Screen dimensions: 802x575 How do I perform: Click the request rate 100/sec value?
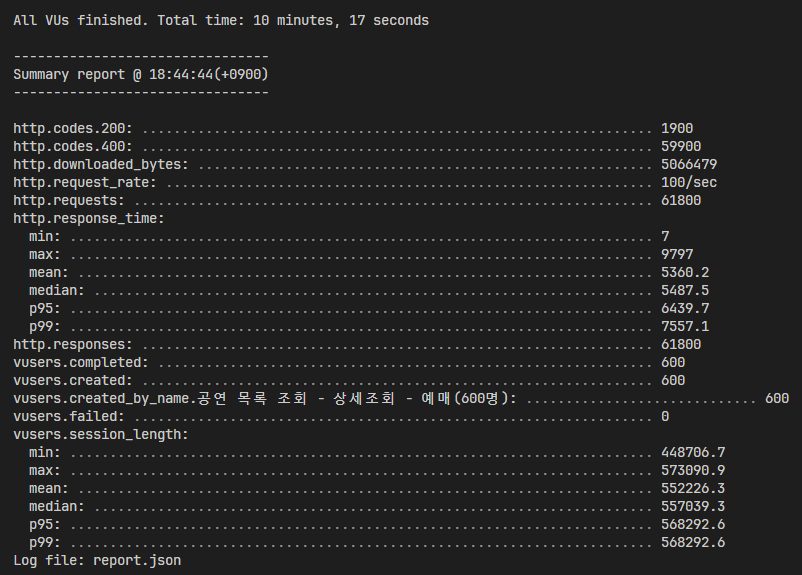(689, 182)
